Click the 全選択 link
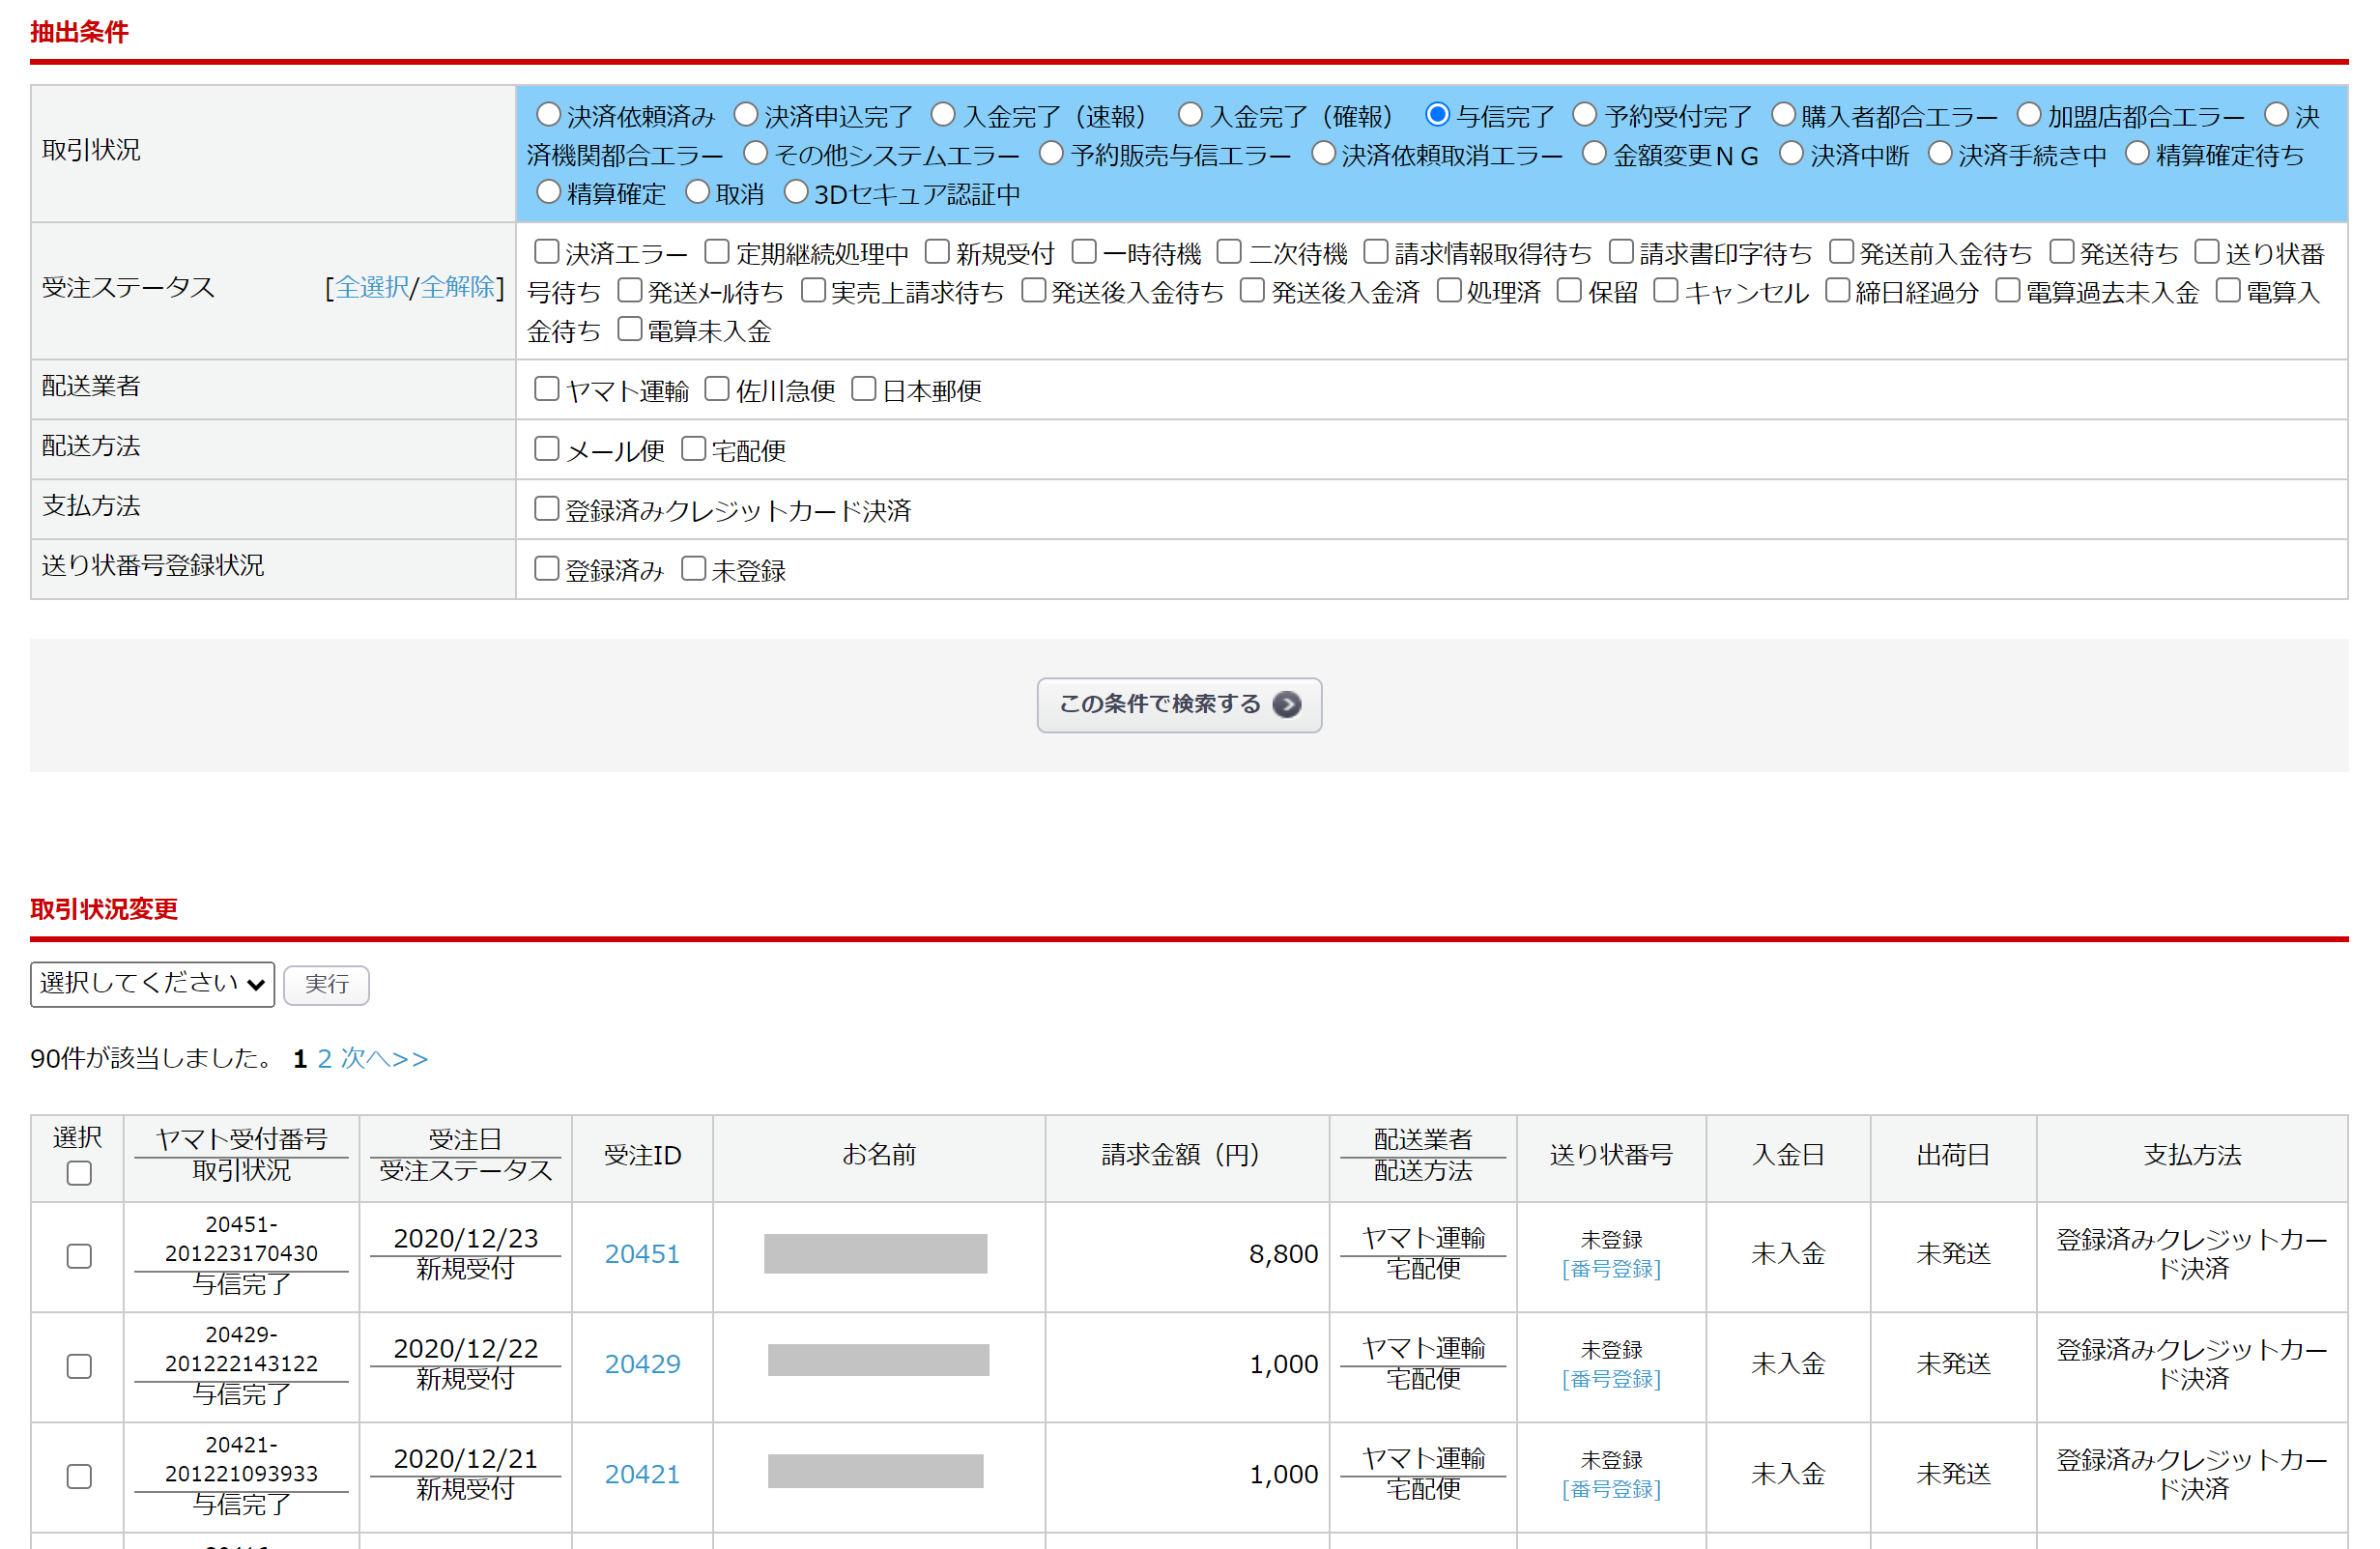Screen dimensions: 2380x1549 click(x=371, y=288)
